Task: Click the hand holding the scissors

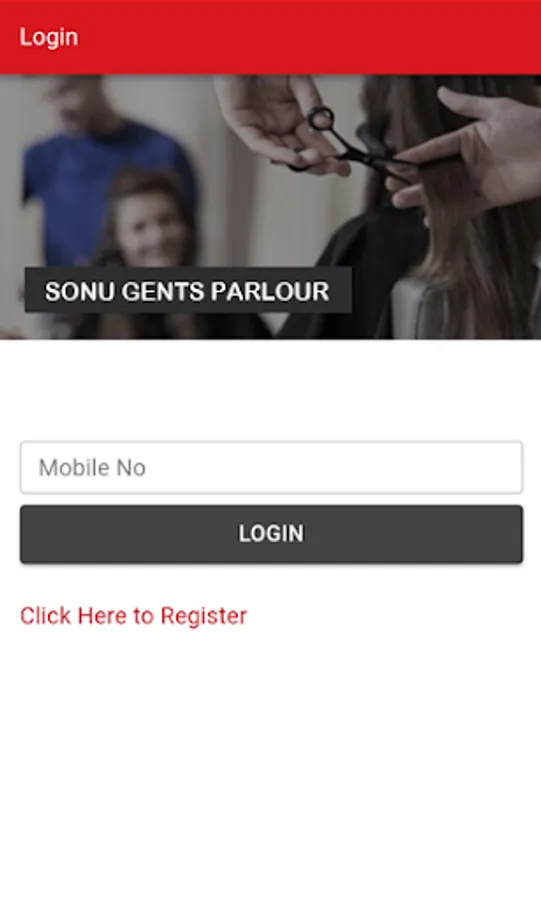Action: tap(281, 123)
